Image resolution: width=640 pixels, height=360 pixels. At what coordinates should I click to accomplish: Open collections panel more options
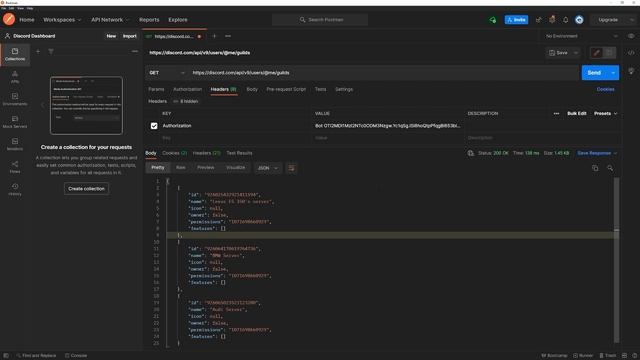pos(135,51)
